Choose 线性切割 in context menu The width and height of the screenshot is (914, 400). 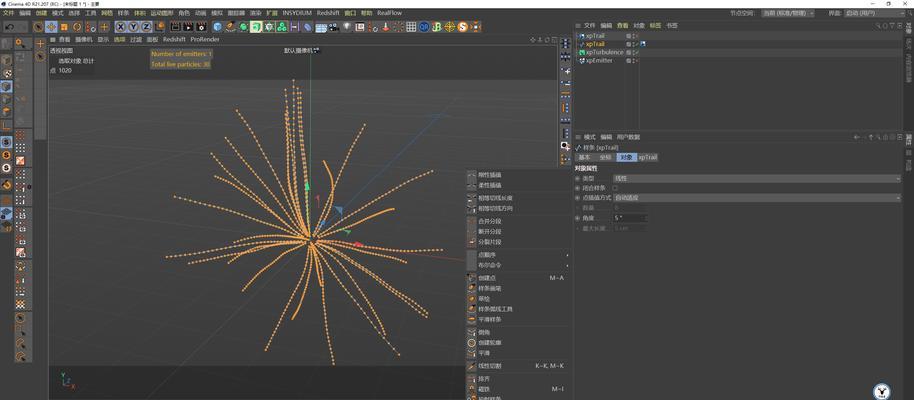coord(516,366)
